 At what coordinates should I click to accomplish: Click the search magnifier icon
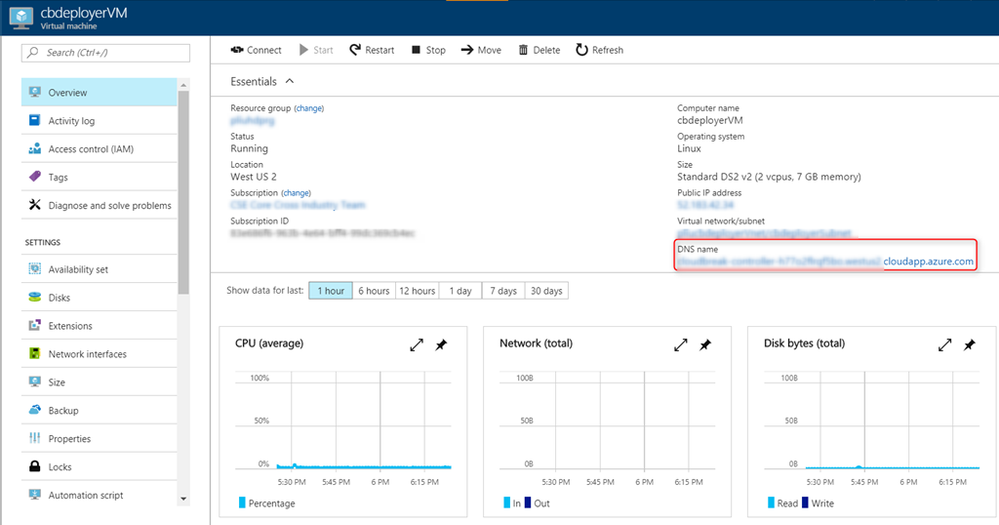click(32, 52)
